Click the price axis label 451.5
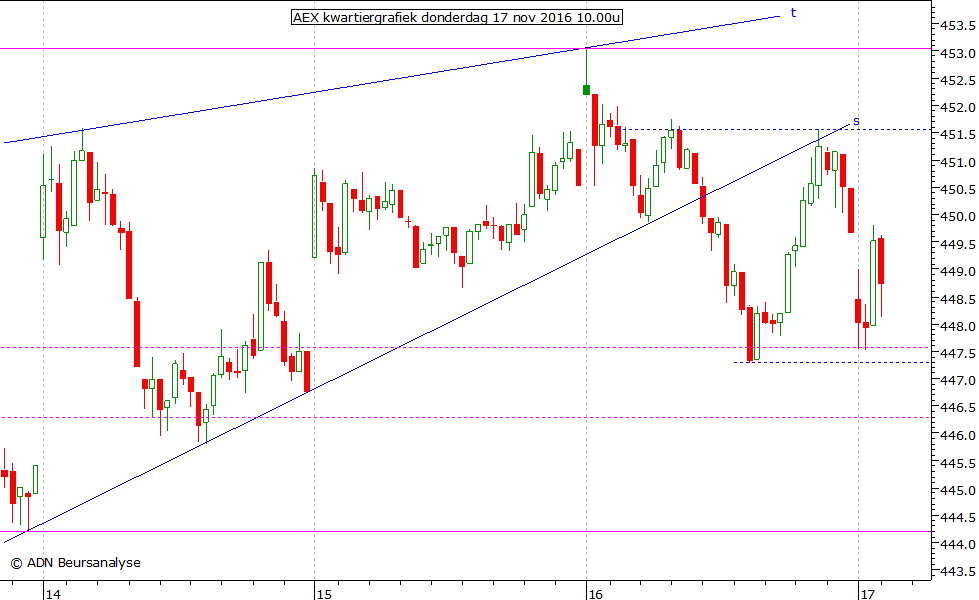This screenshot has width=979, height=600. point(958,135)
